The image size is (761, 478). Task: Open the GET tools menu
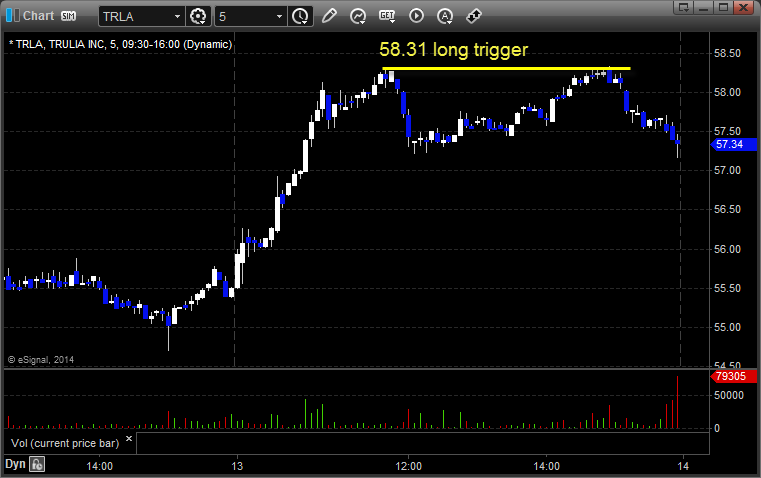[387, 16]
